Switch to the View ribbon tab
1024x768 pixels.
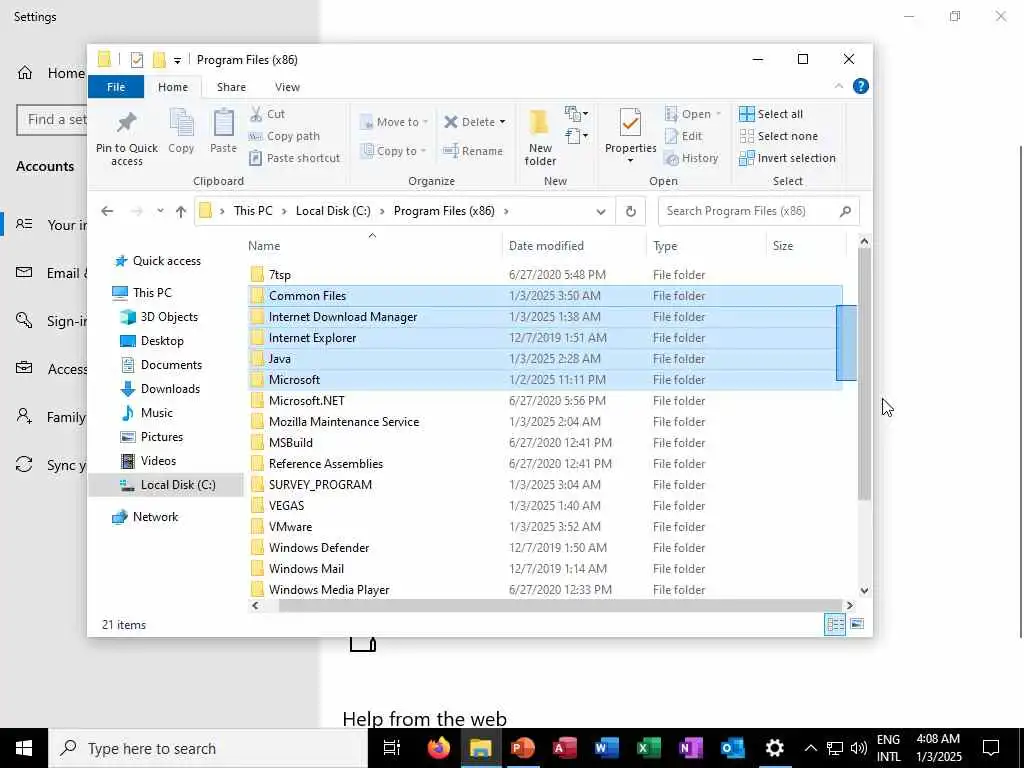[287, 87]
